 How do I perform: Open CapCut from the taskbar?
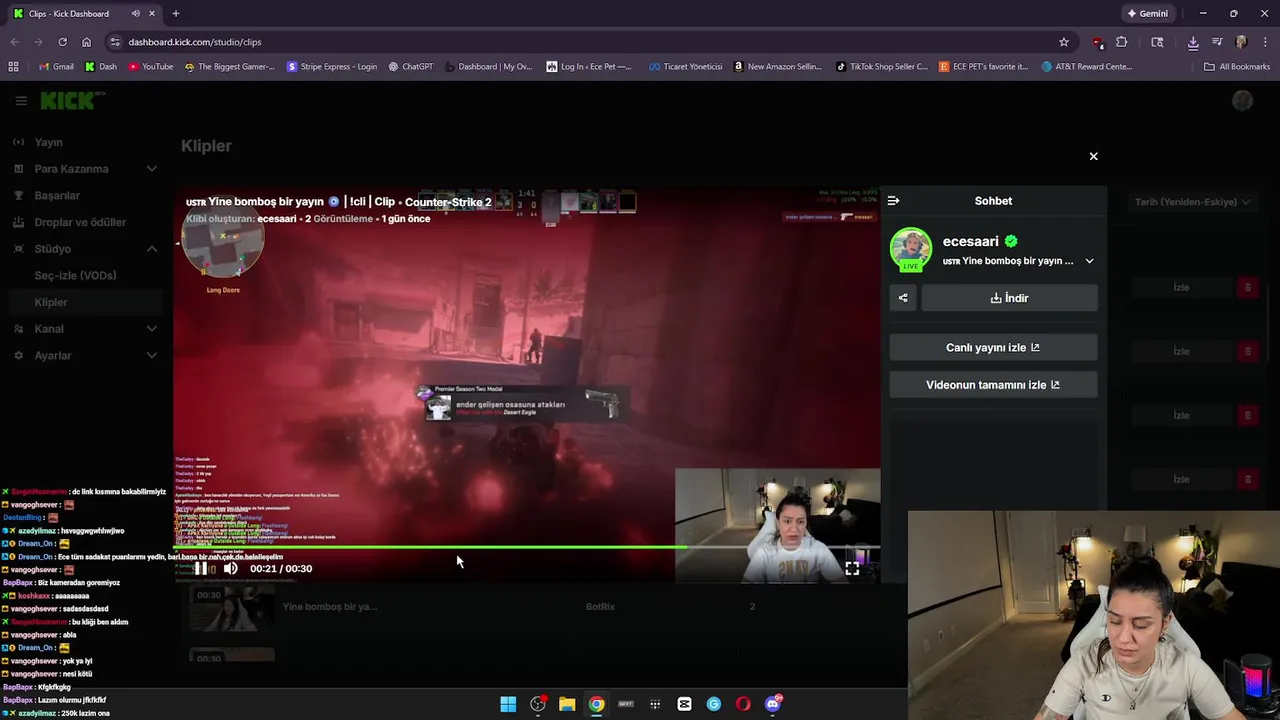pos(684,704)
